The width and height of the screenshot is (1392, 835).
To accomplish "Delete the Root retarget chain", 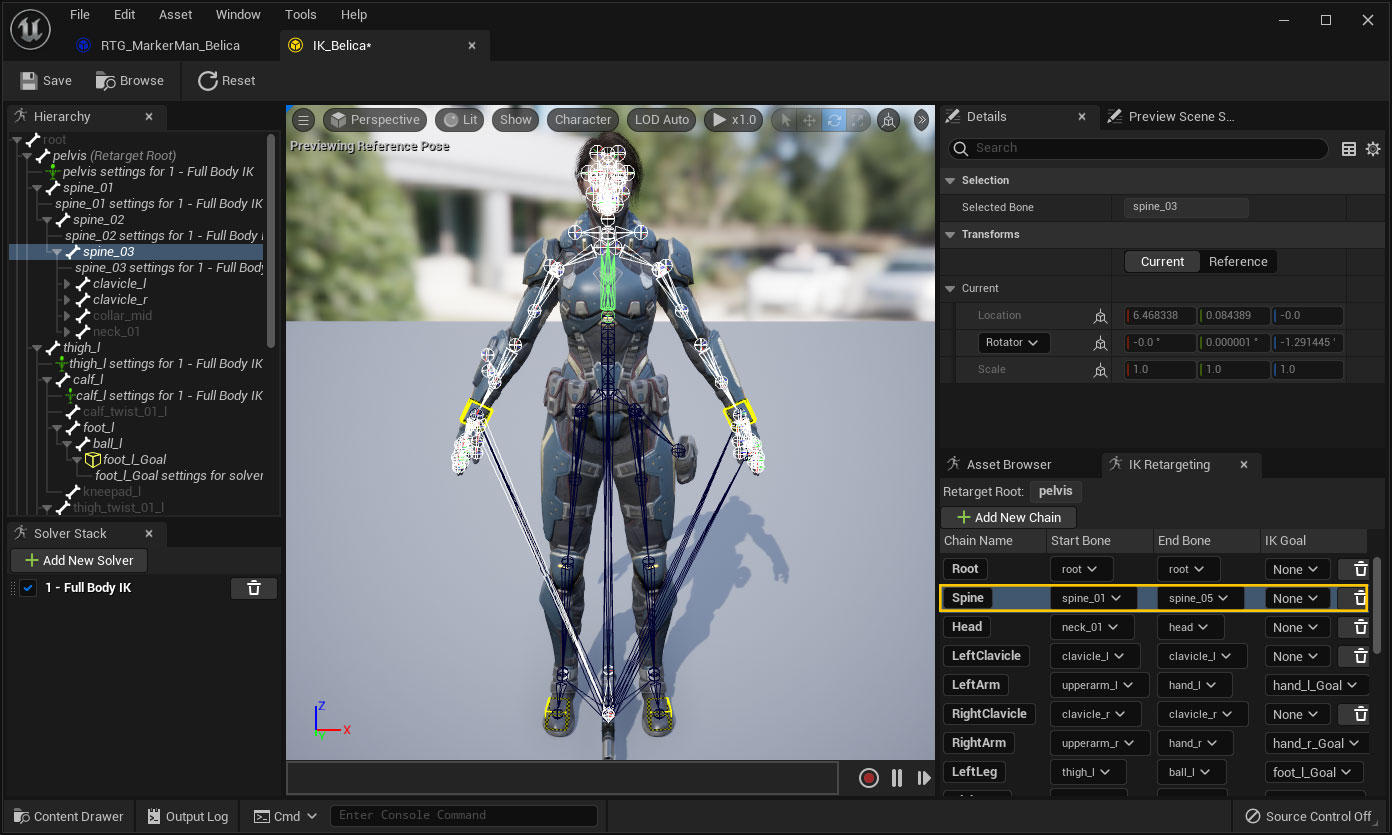I will (x=1360, y=569).
